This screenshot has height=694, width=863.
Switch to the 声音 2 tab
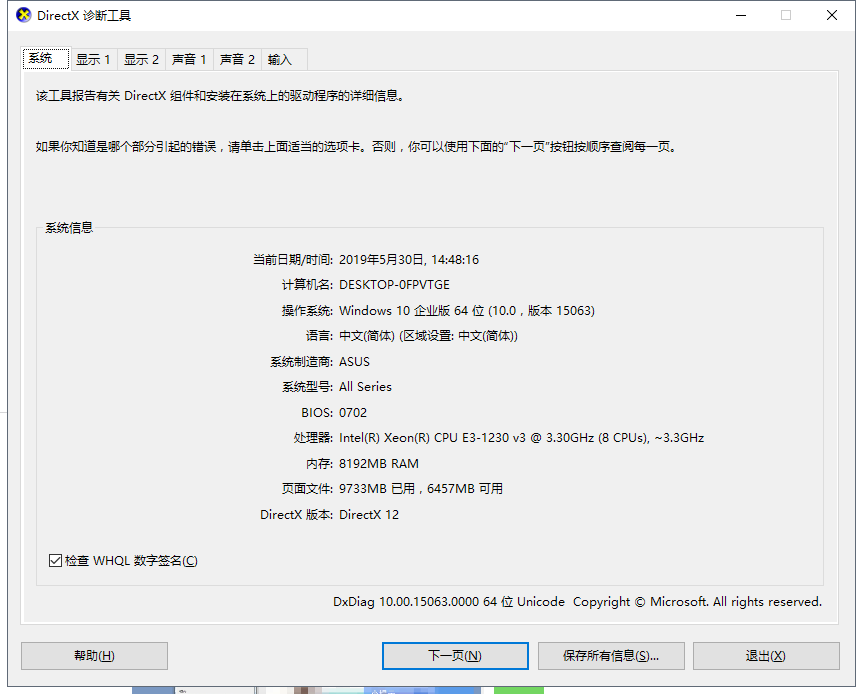(237, 60)
